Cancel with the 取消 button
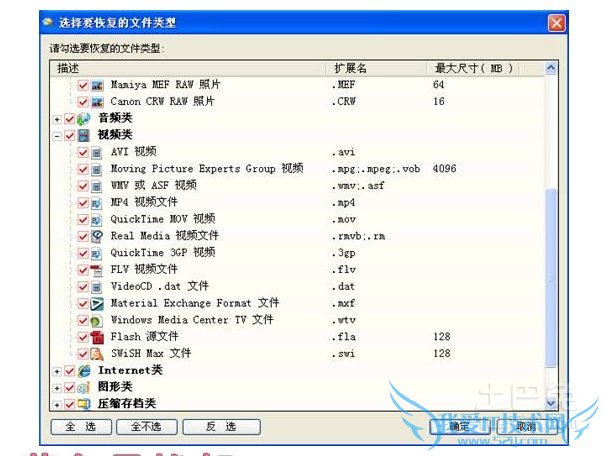The height and width of the screenshot is (456, 605). pos(527,427)
